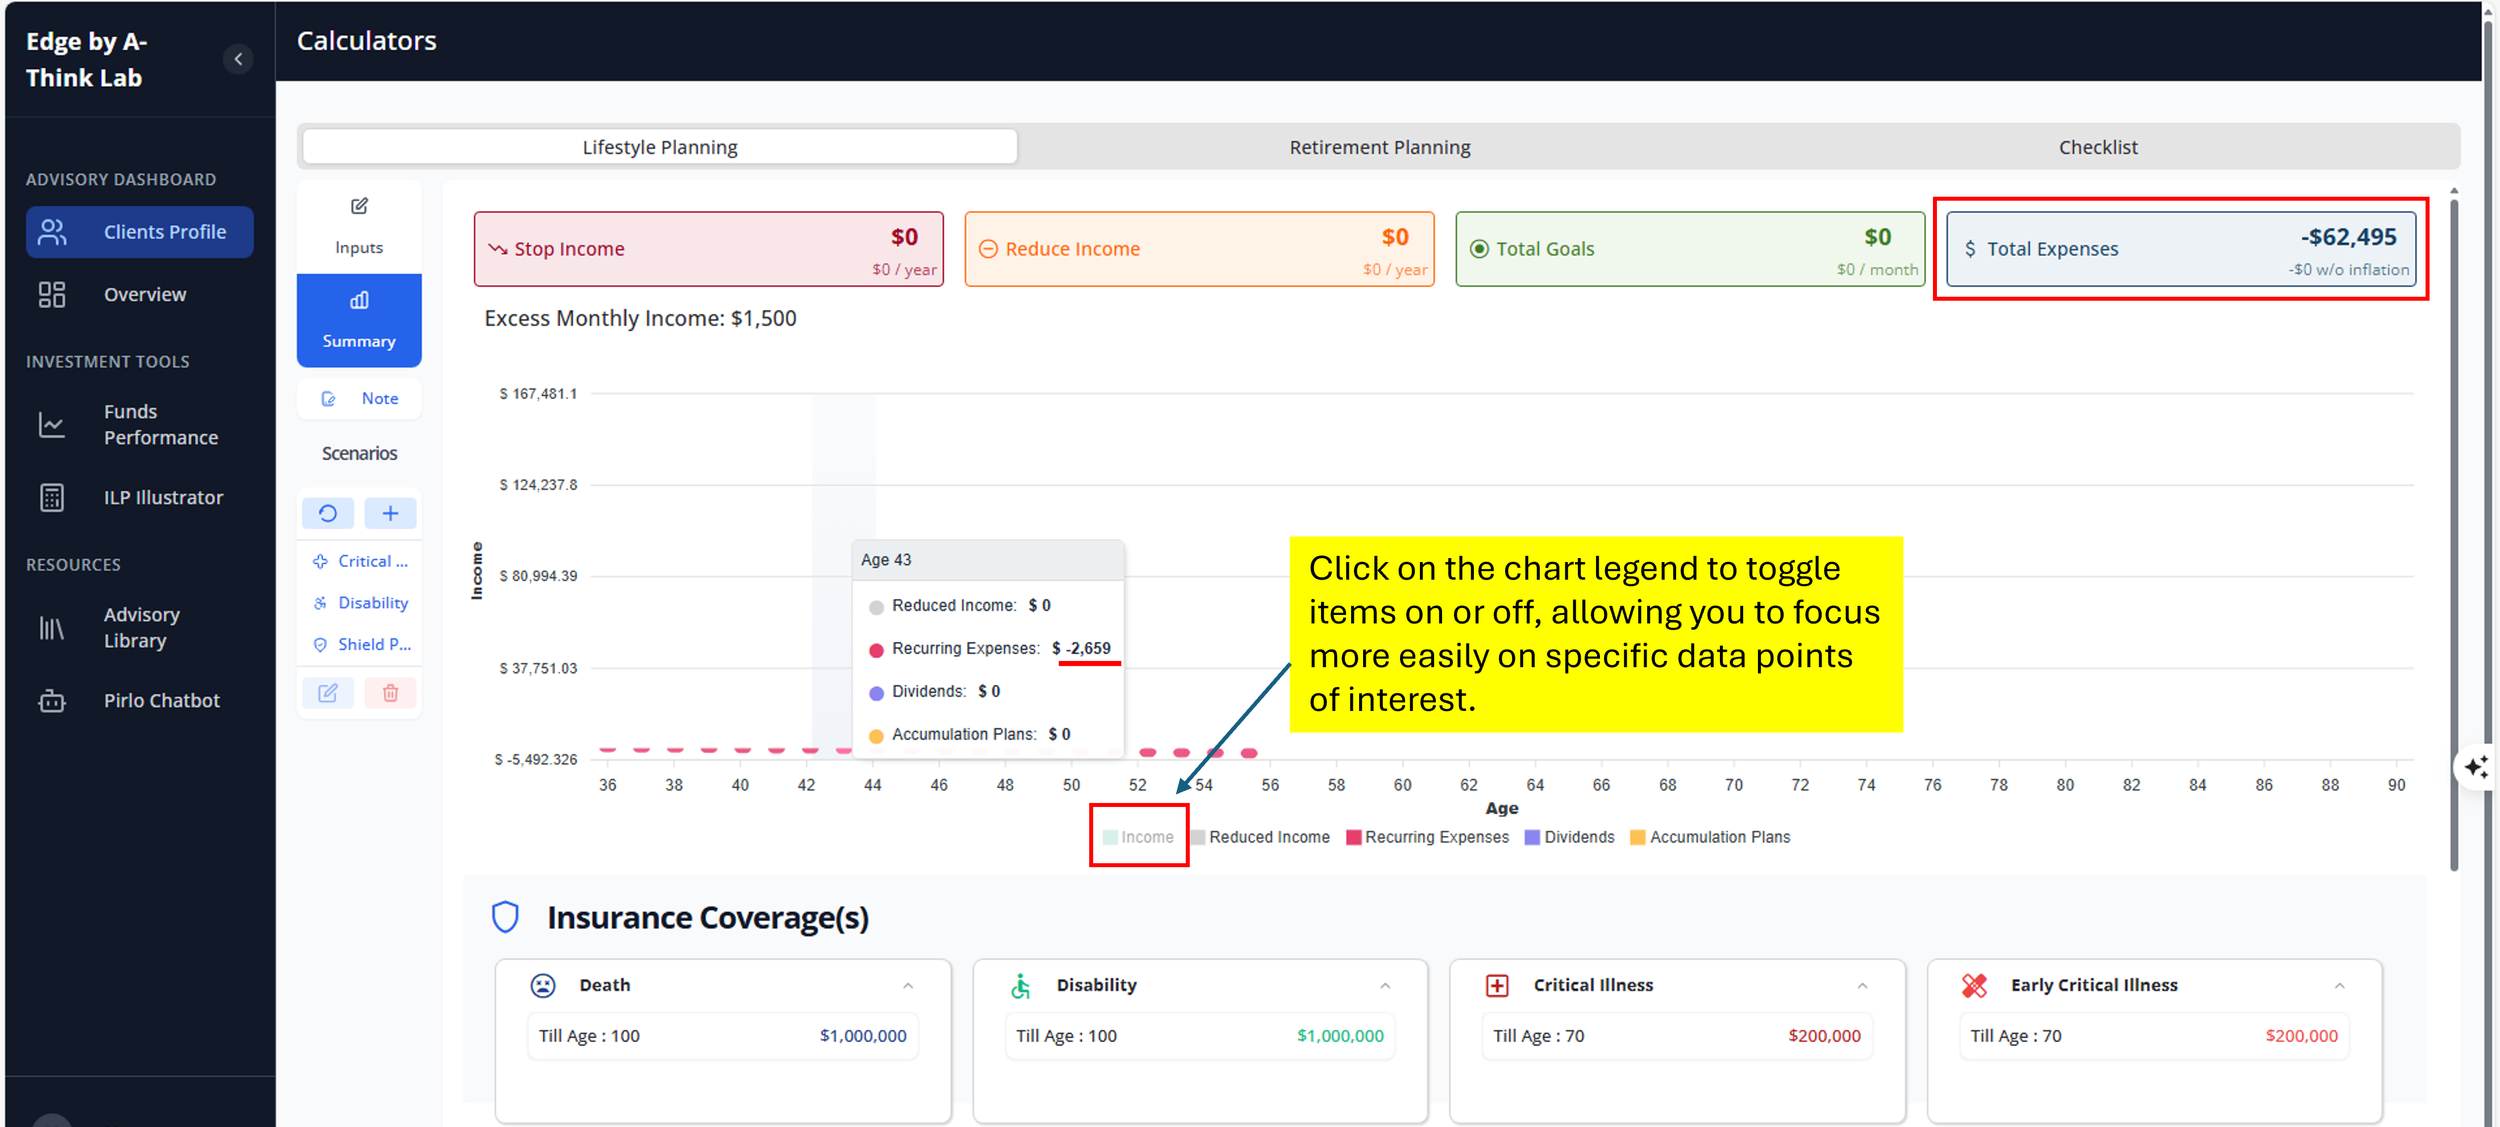Screen dimensions: 2500x1127
Task: Click the Note pencil icon
Action: [328, 399]
